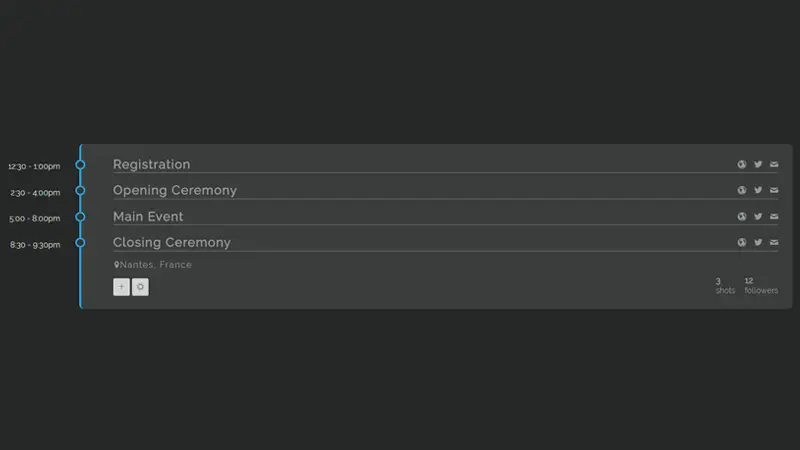Open the Registration event title
The height and width of the screenshot is (450, 800).
151,165
